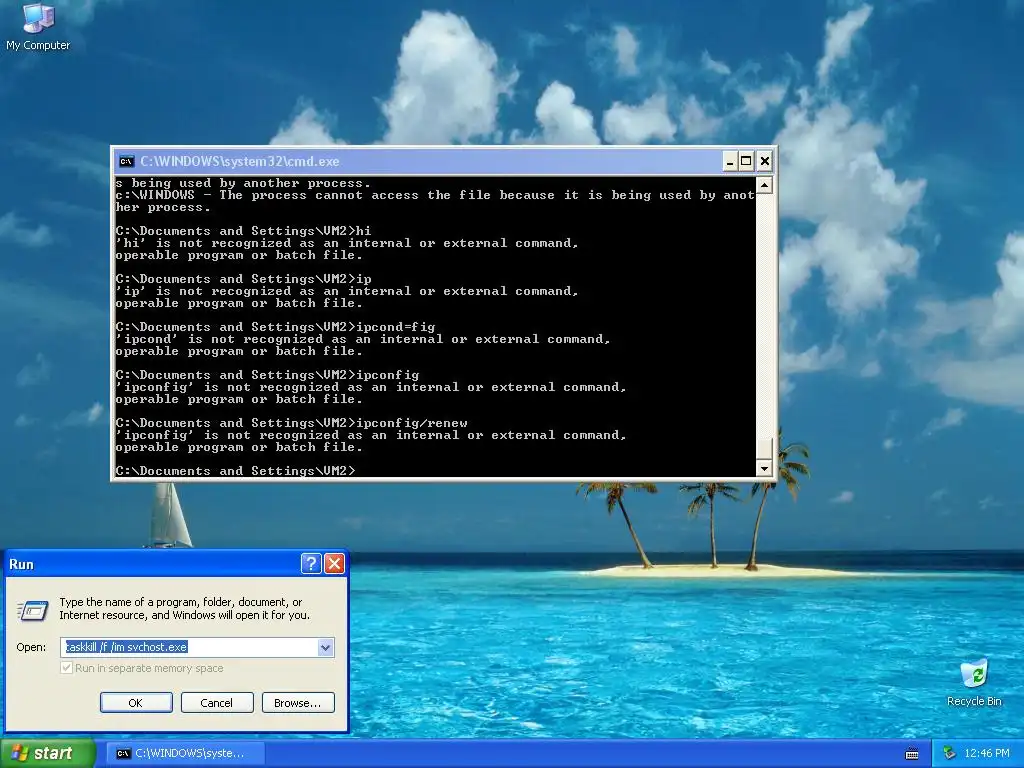The width and height of the screenshot is (1024, 768).
Task: Open the Start menu
Action: tap(47, 753)
